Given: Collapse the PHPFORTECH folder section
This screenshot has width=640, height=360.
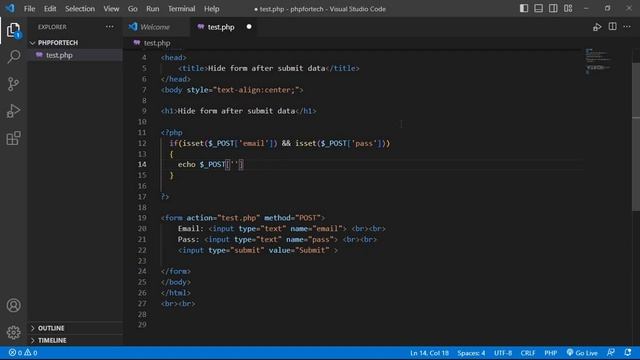Looking at the screenshot, I should [x=75, y=42].
